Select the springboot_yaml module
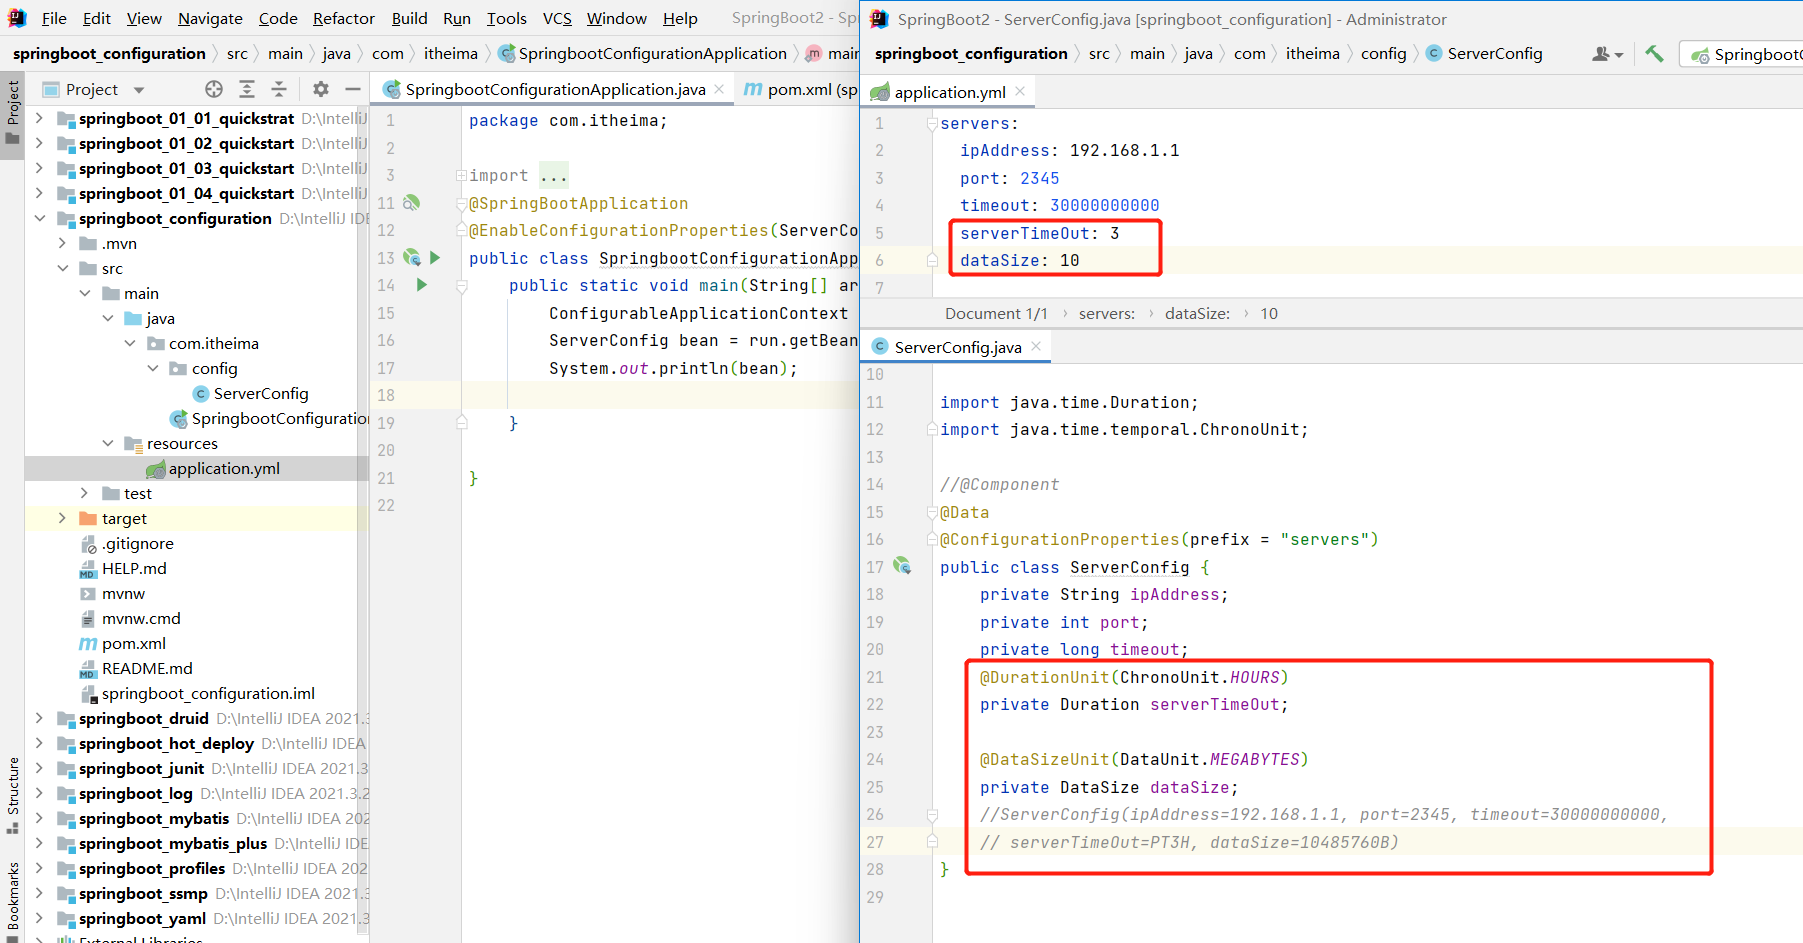Screen dimensions: 1803x943 142,918
